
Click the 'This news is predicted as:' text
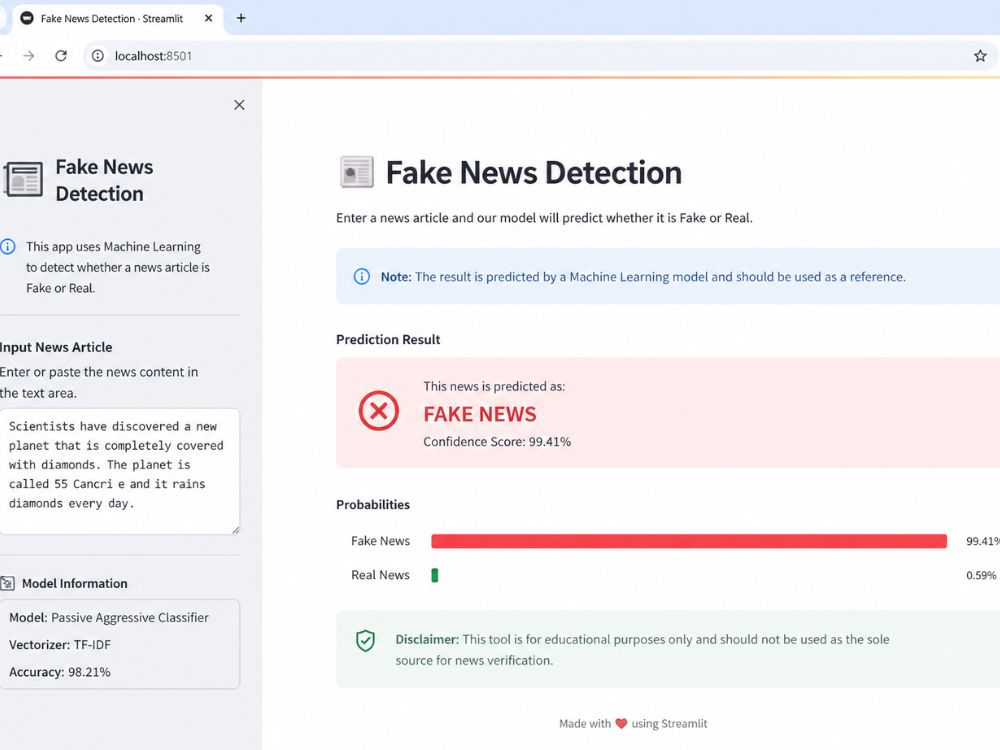click(x=494, y=386)
